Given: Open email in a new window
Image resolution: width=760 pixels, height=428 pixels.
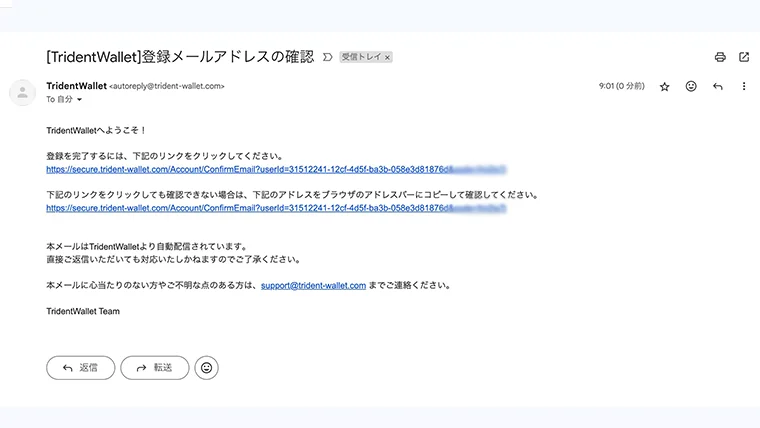Looking at the screenshot, I should tap(744, 57).
